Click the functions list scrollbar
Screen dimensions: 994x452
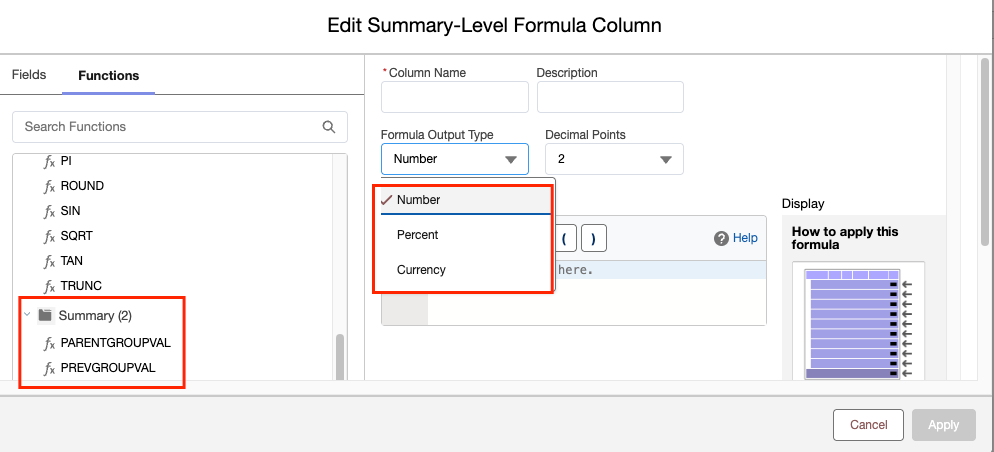(340, 357)
